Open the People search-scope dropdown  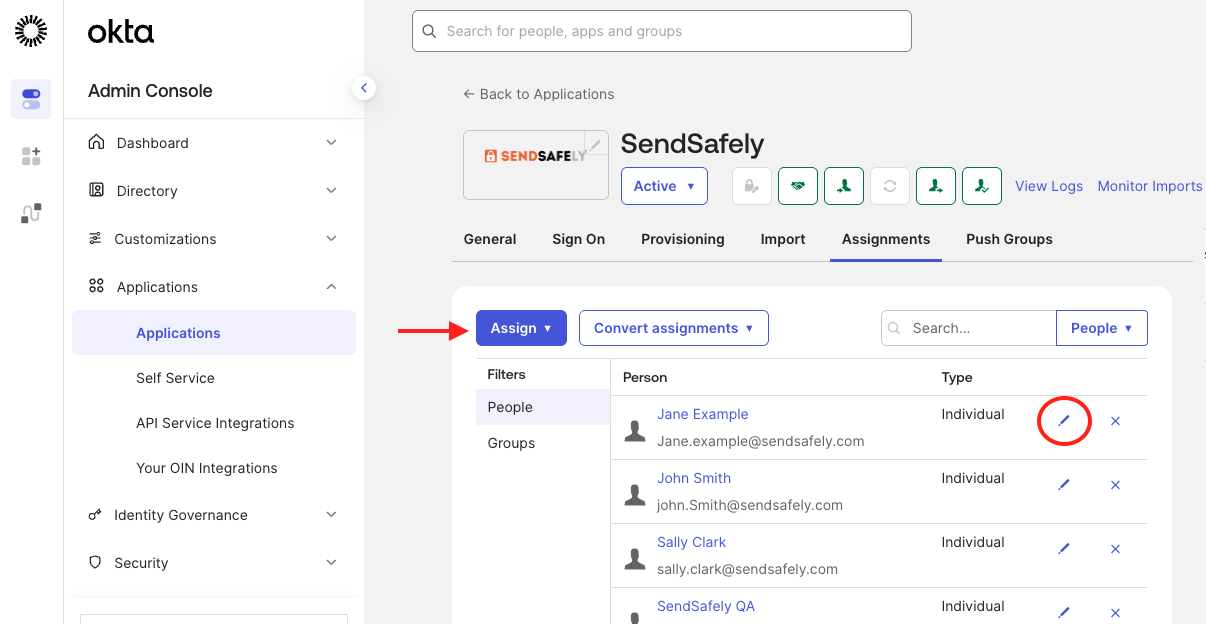tap(1102, 328)
